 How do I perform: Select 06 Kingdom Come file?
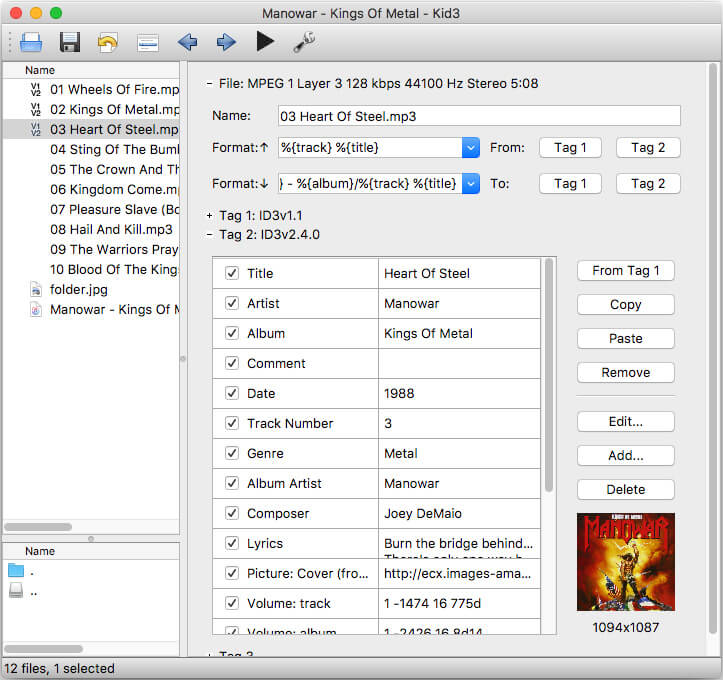(x=114, y=189)
